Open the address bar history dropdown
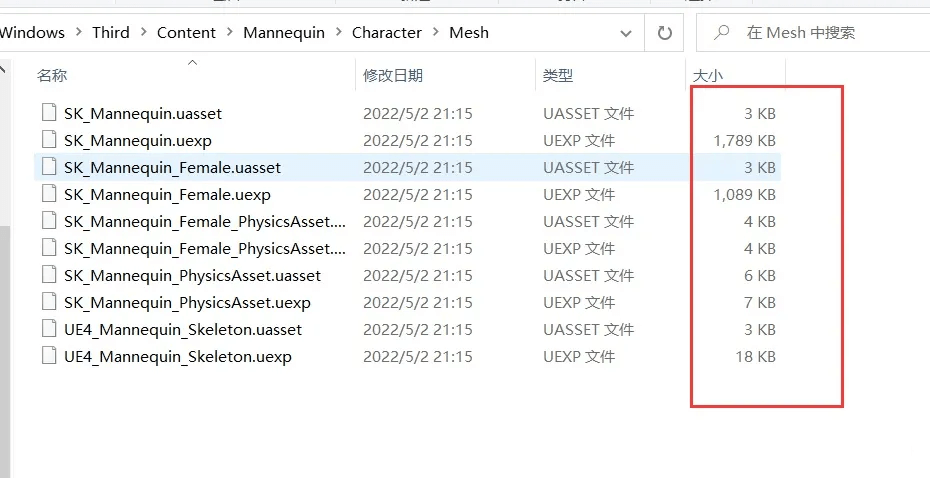930x478 pixels. 627,33
